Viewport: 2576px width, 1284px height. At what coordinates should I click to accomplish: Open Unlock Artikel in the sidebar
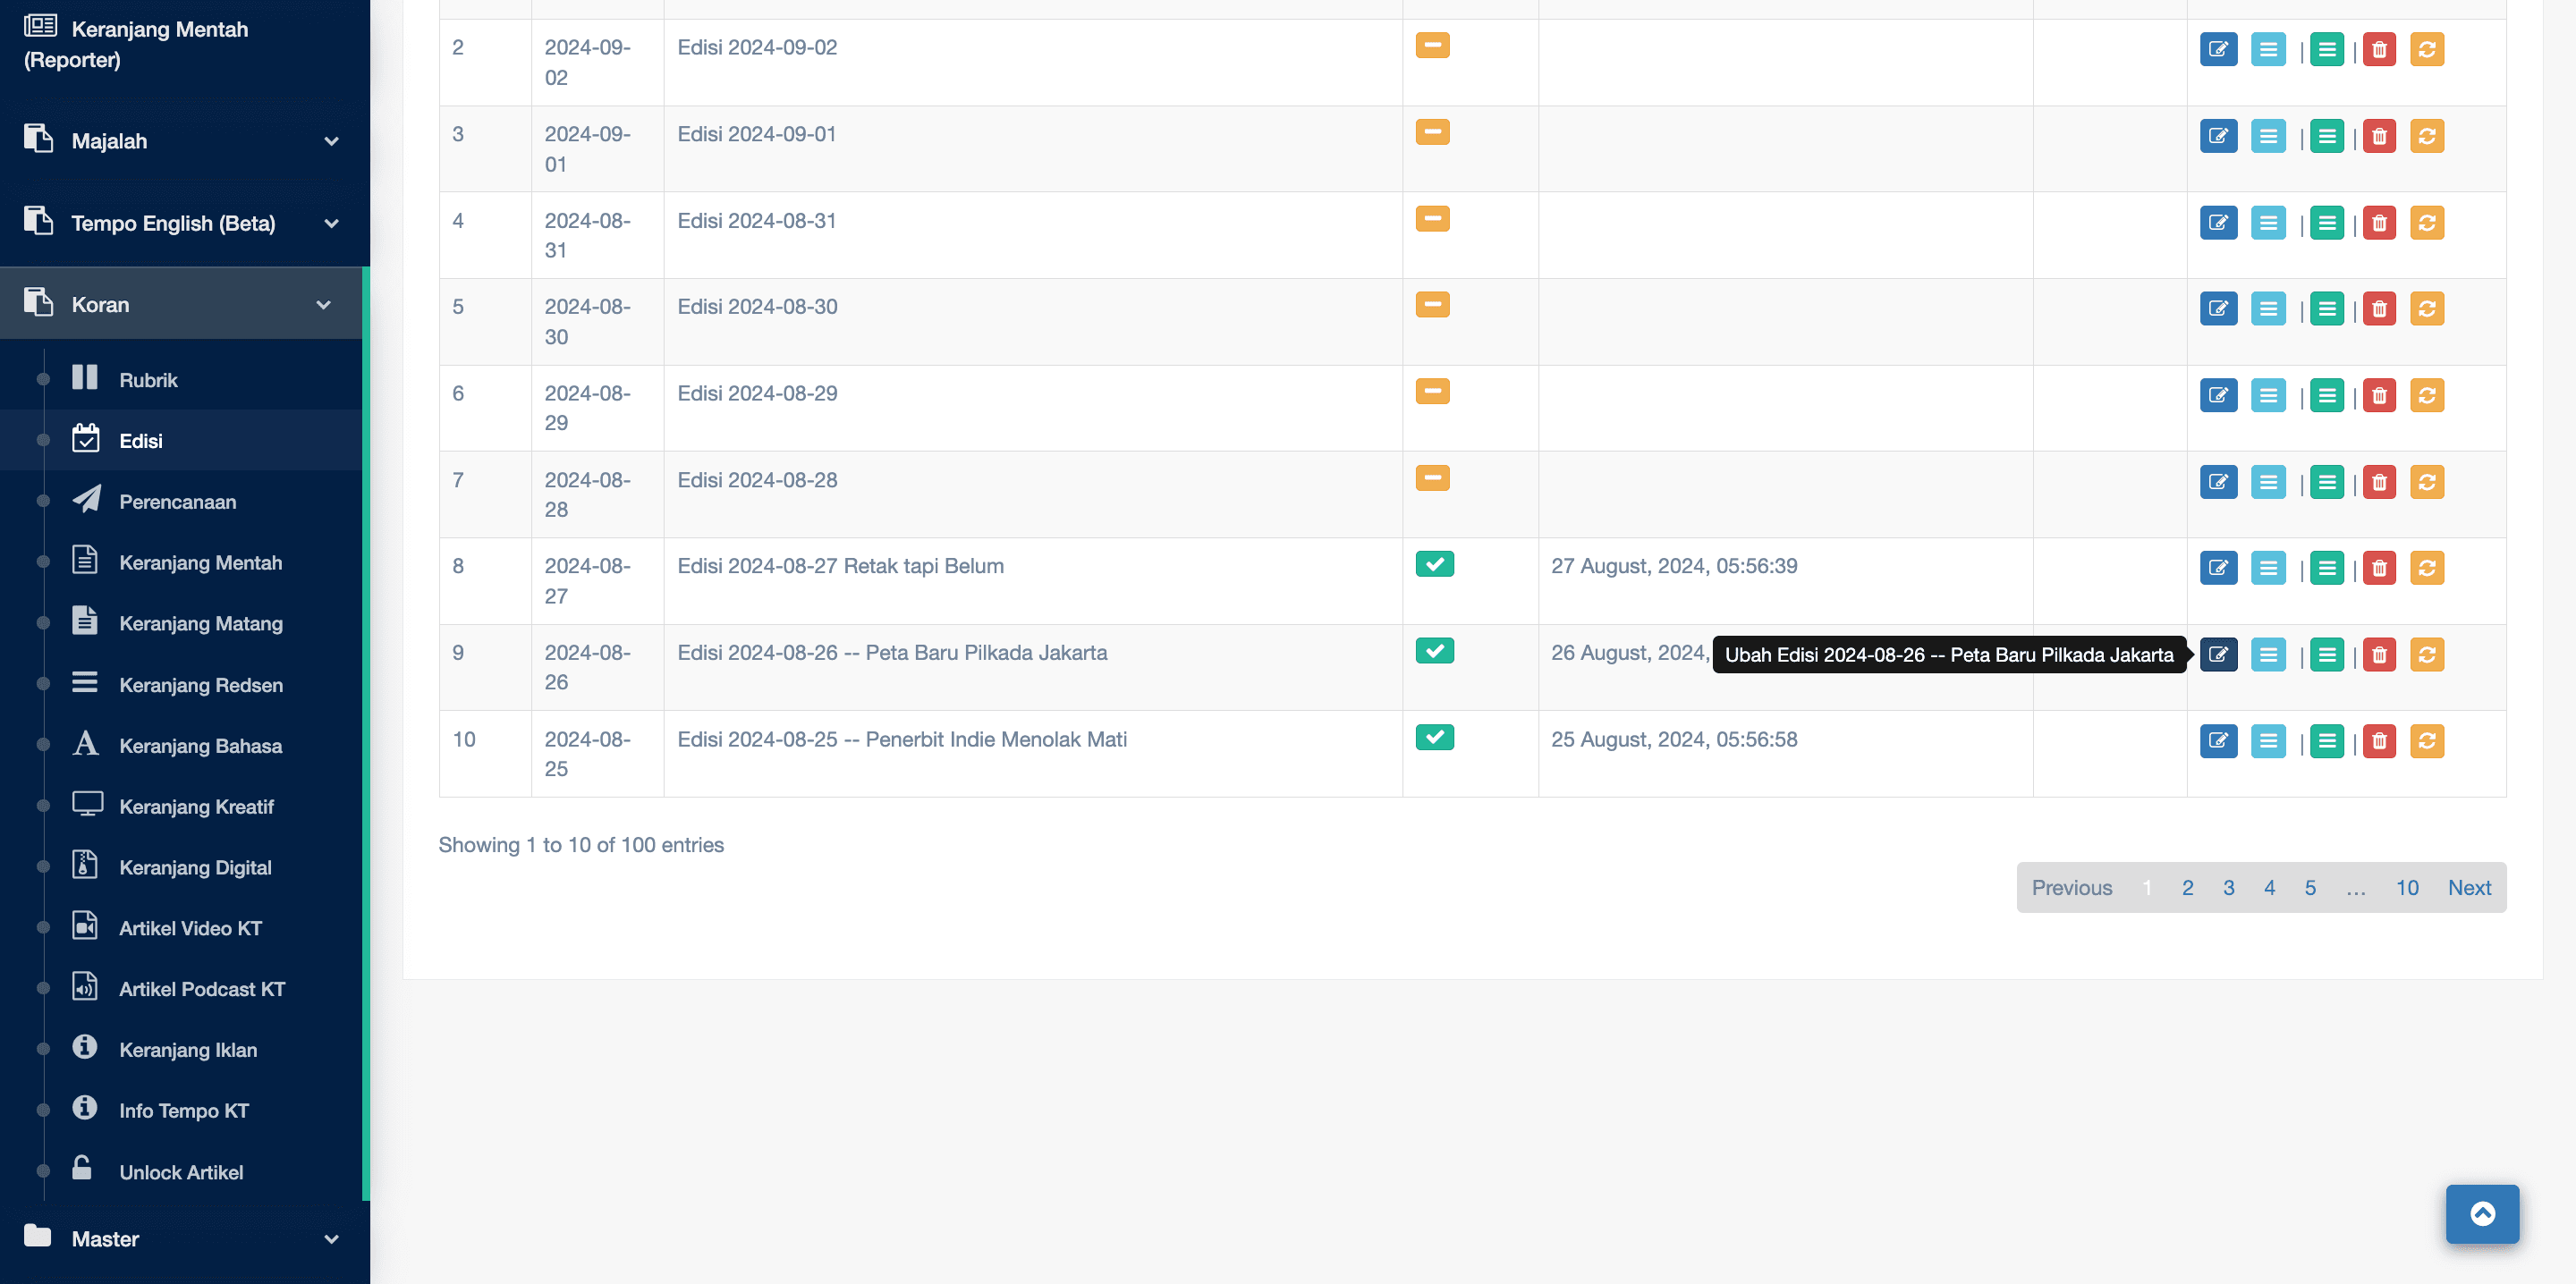click(181, 1172)
